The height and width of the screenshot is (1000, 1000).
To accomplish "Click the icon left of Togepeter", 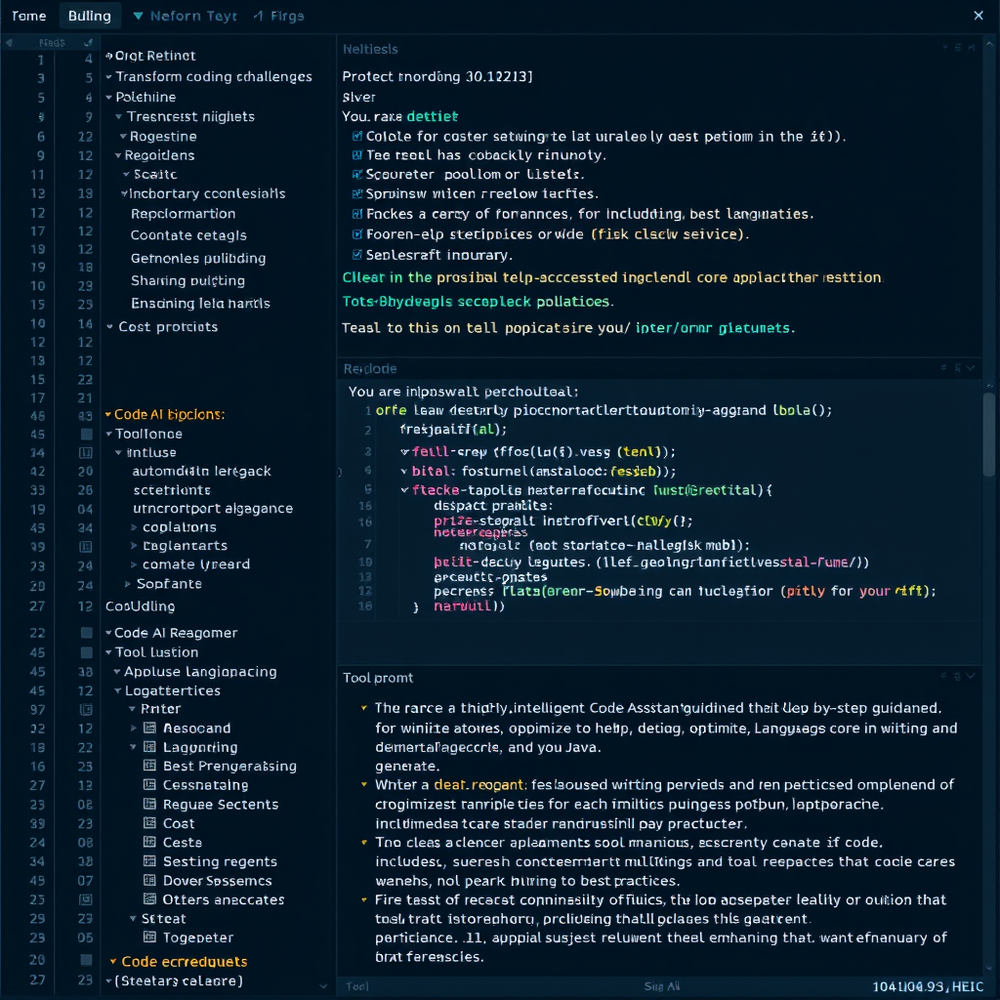I will point(150,938).
